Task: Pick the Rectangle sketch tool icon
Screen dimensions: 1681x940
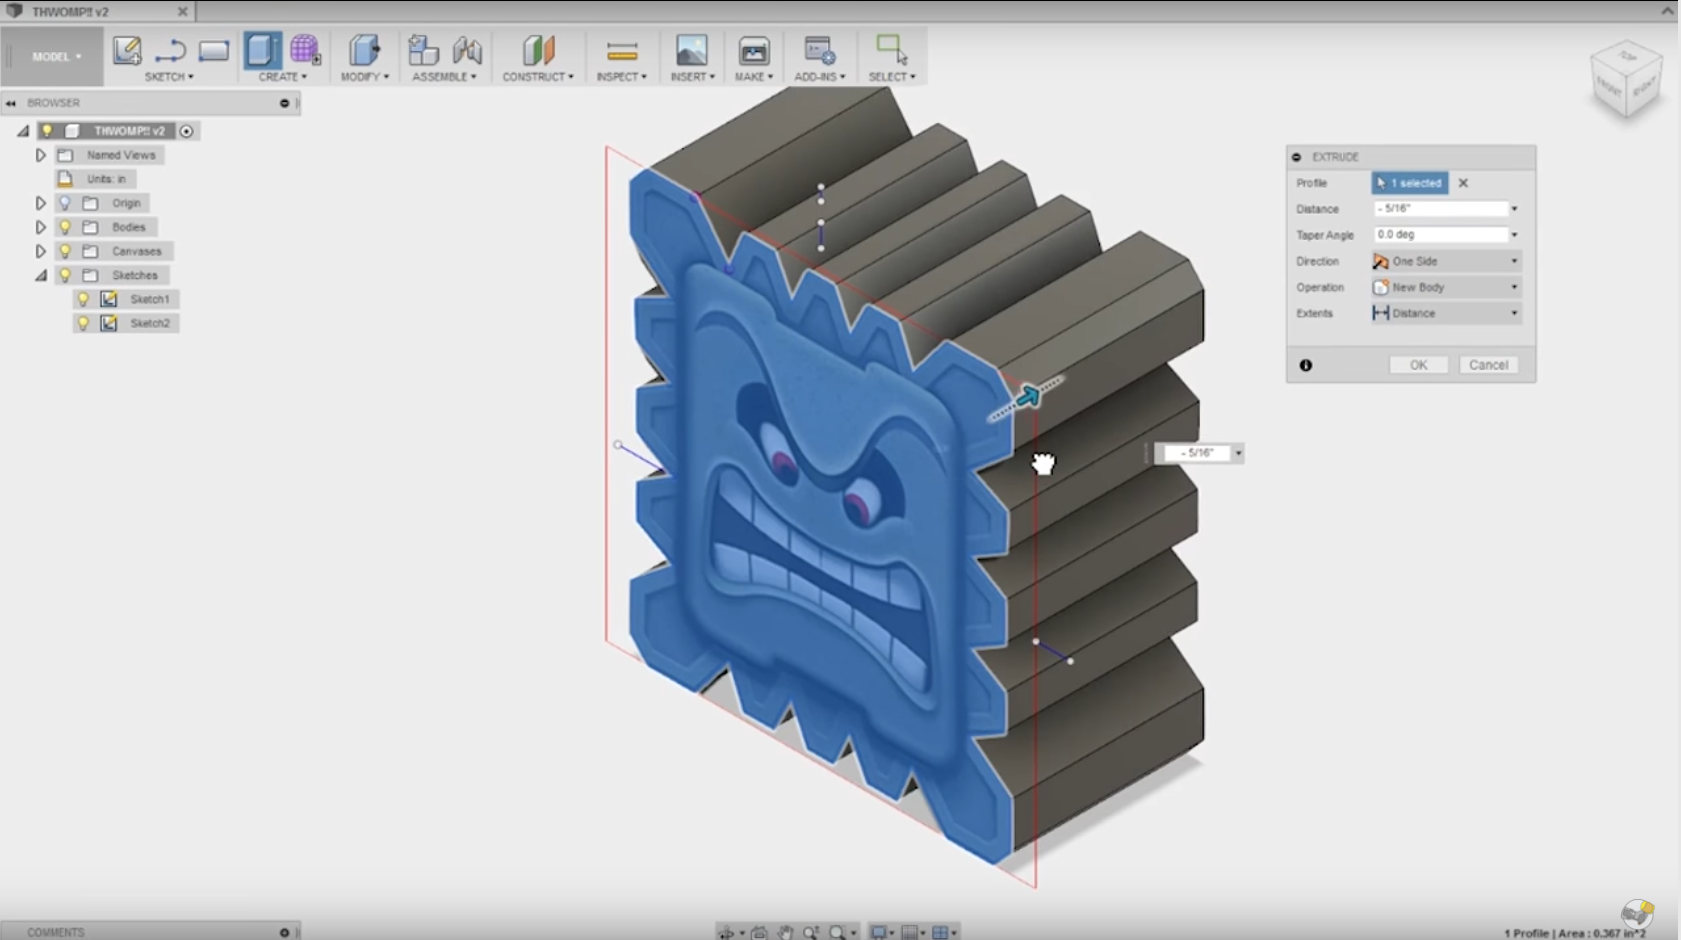Action: pos(213,50)
